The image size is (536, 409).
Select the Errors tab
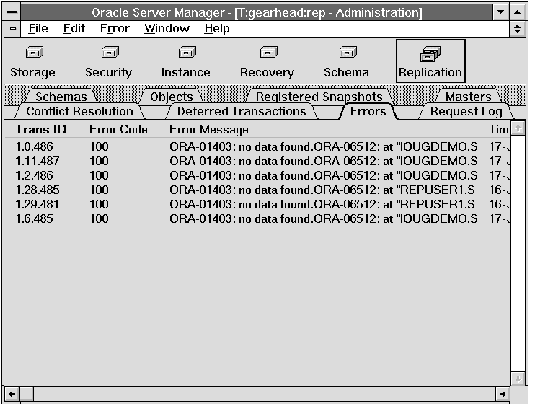368,111
